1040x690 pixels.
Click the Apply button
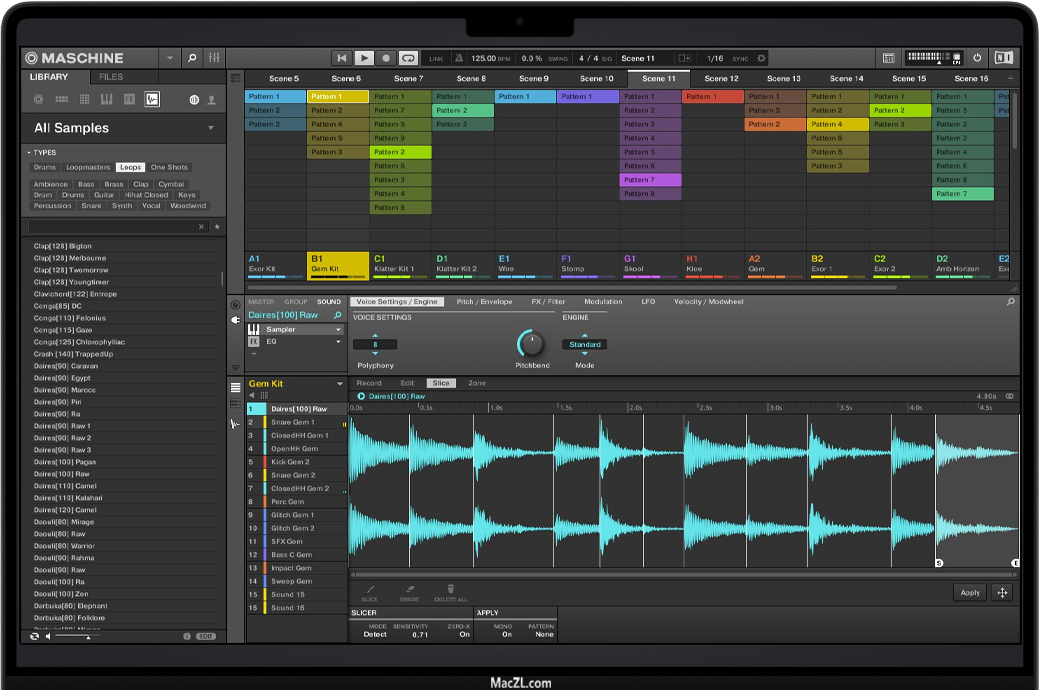[x=969, y=592]
